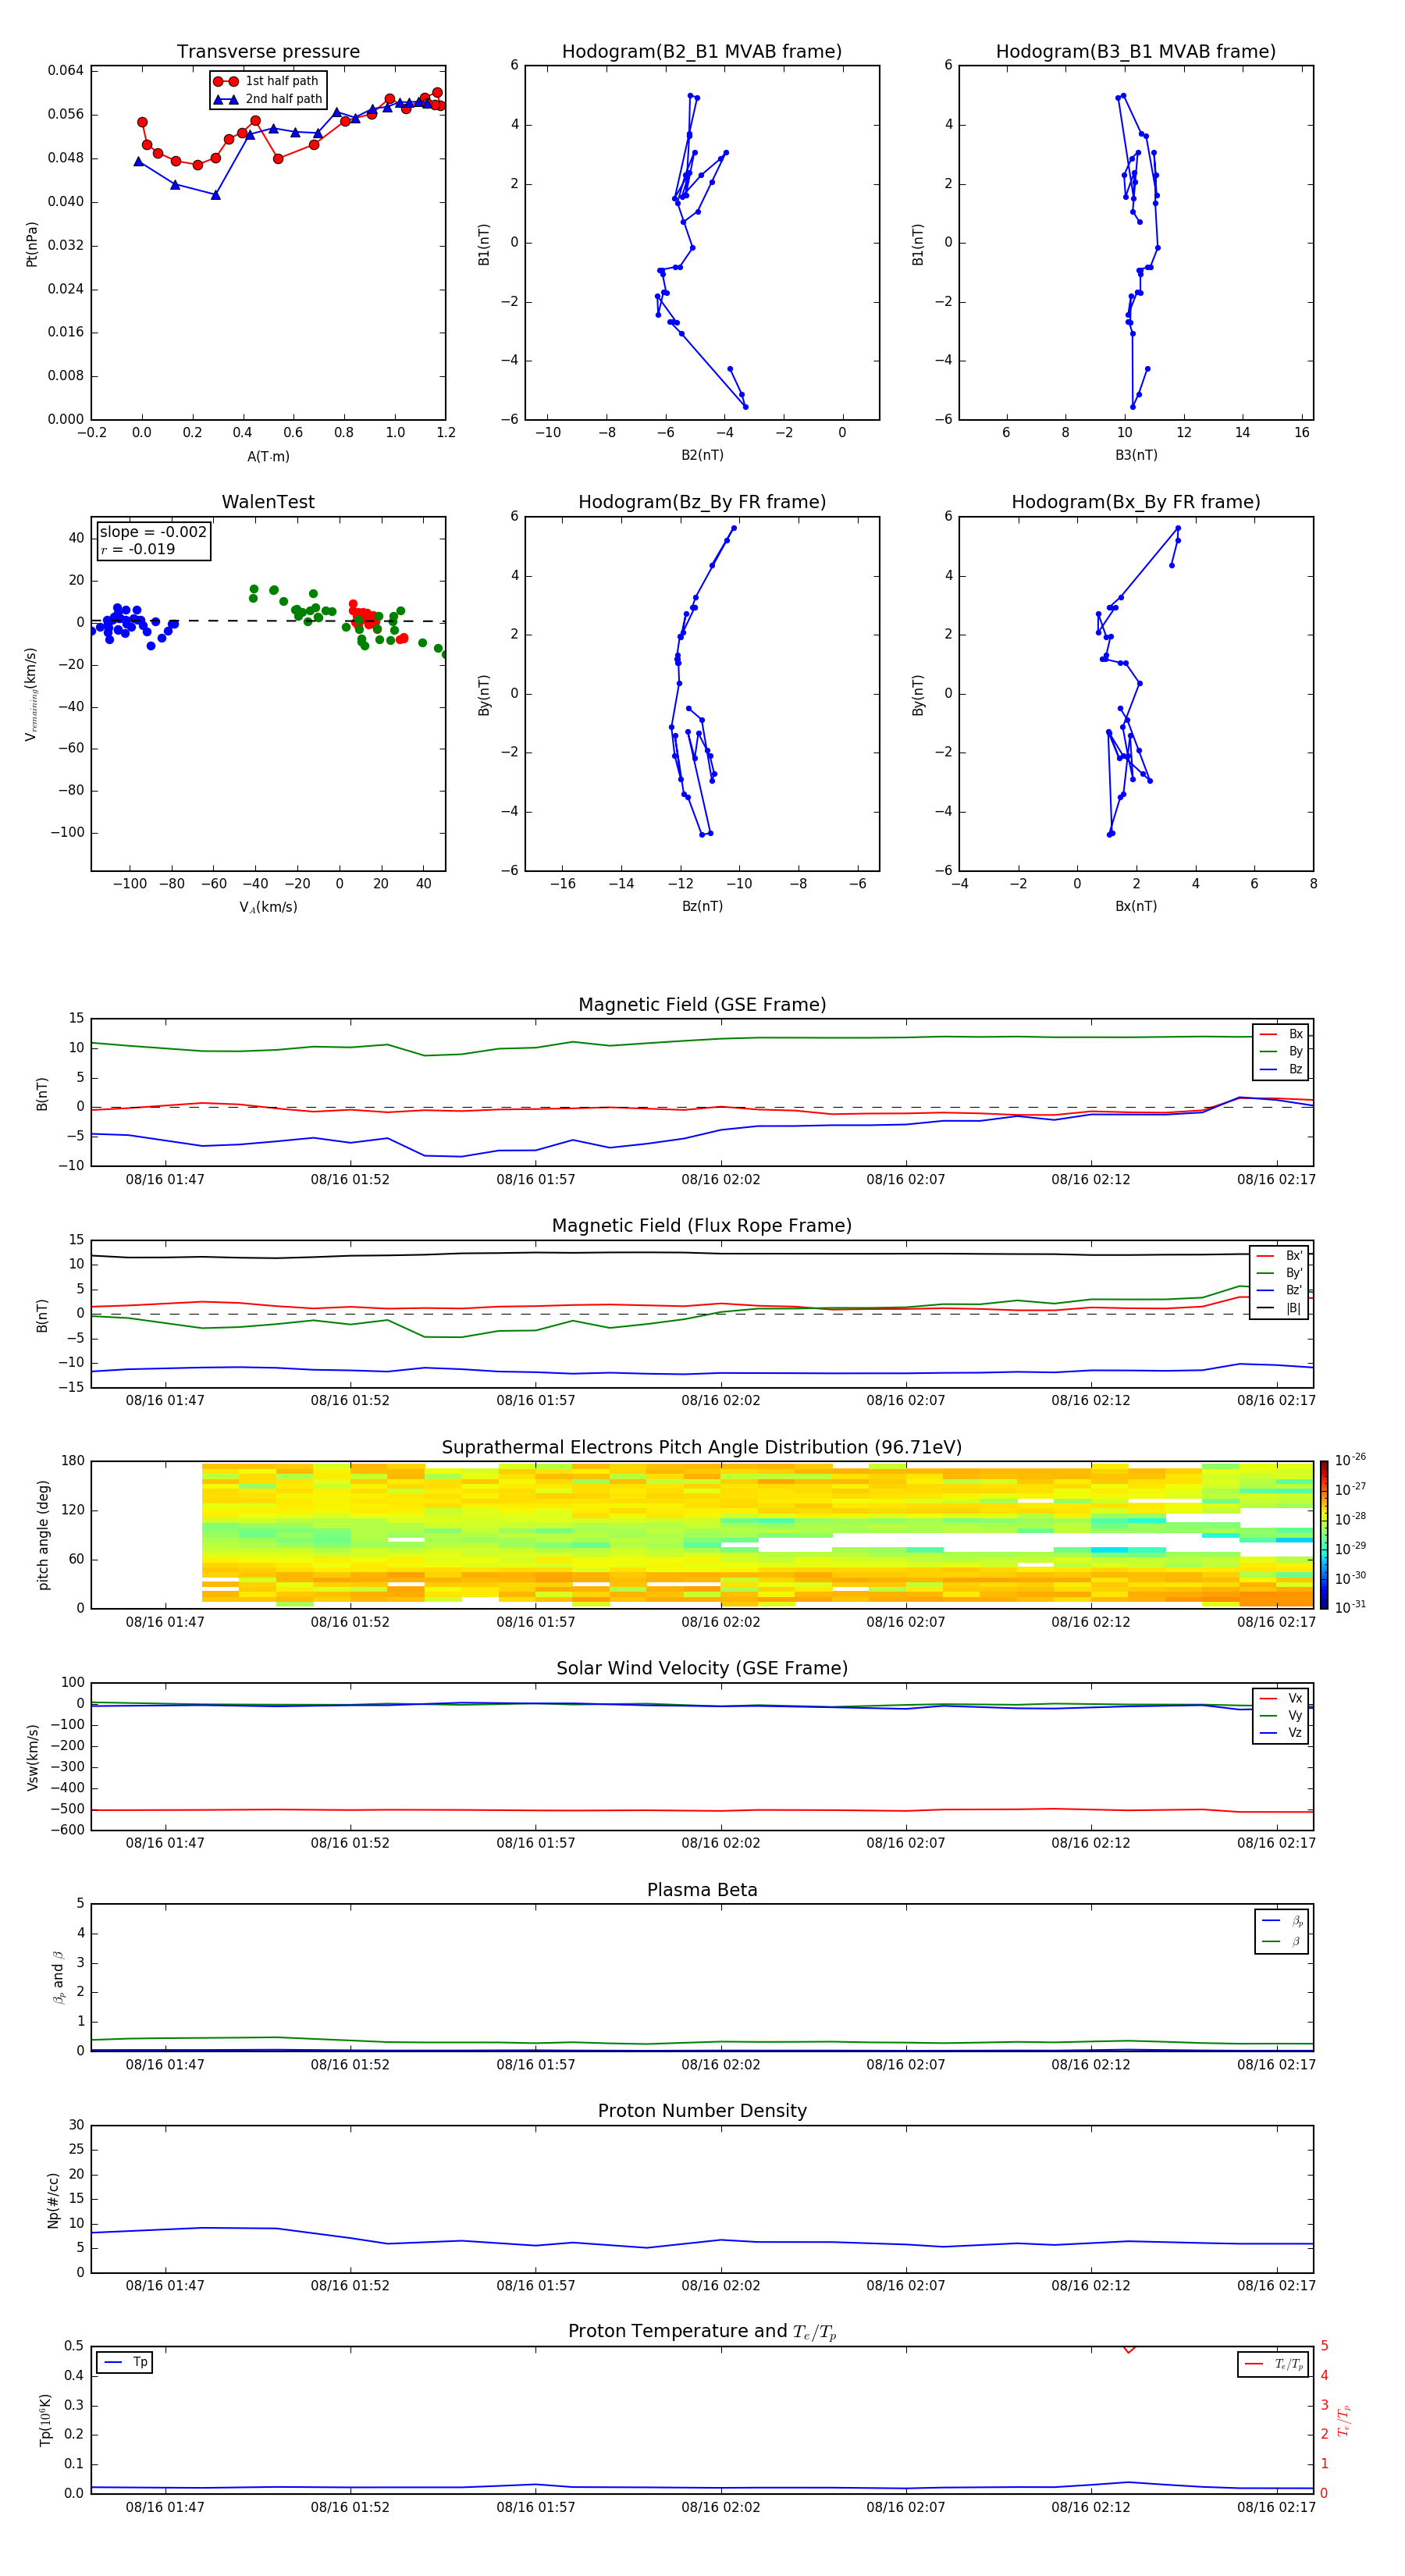Select the Te/Tp legend entry
The height and width of the screenshot is (2576, 1405).
coord(1274,2364)
